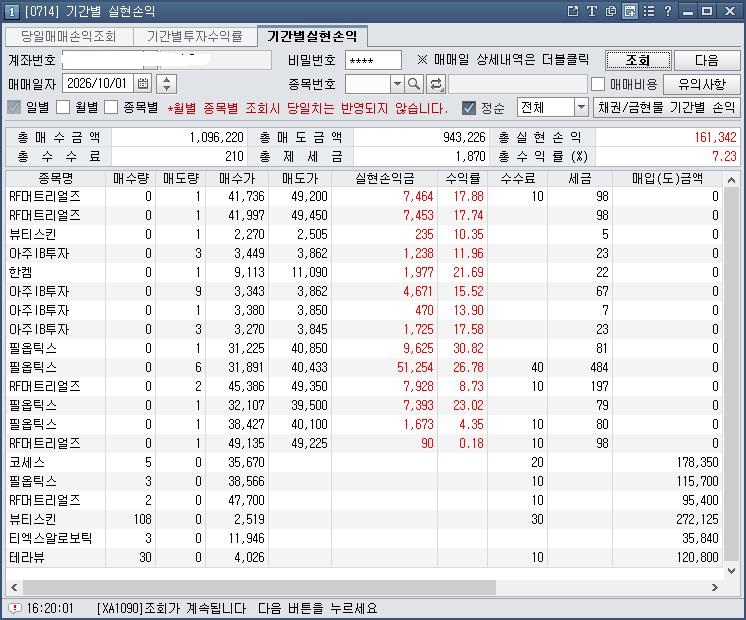Screen dimensions: 746x620
Task: Click the swap/refresh stock icon
Action: 436,84
